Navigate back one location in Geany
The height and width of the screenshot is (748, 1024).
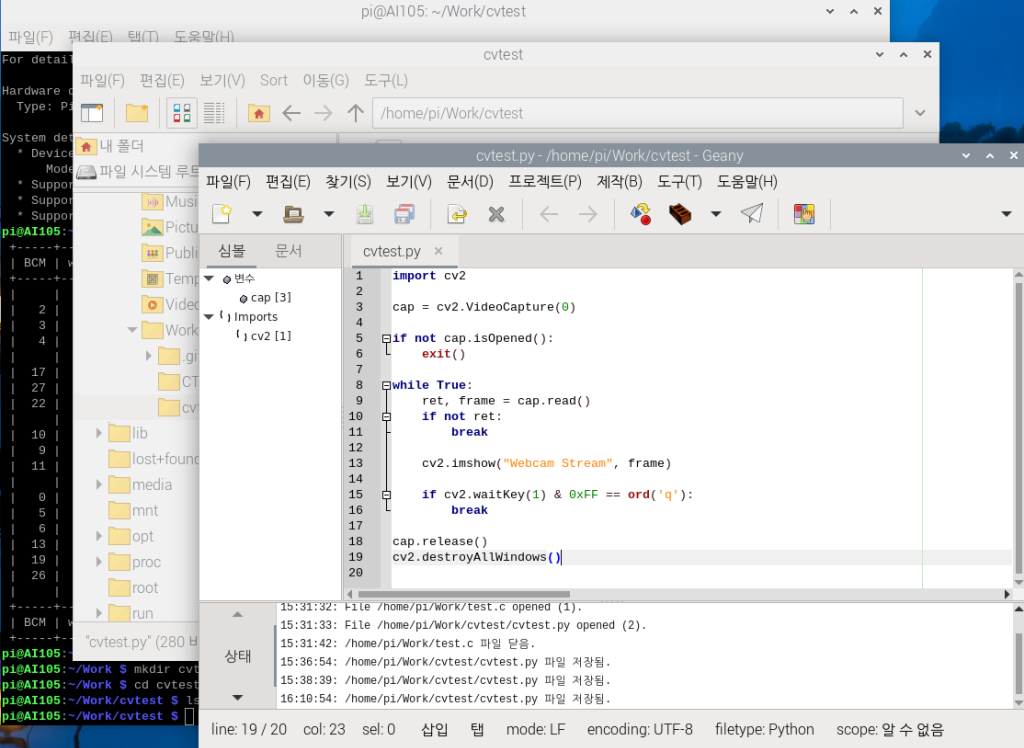coord(549,214)
